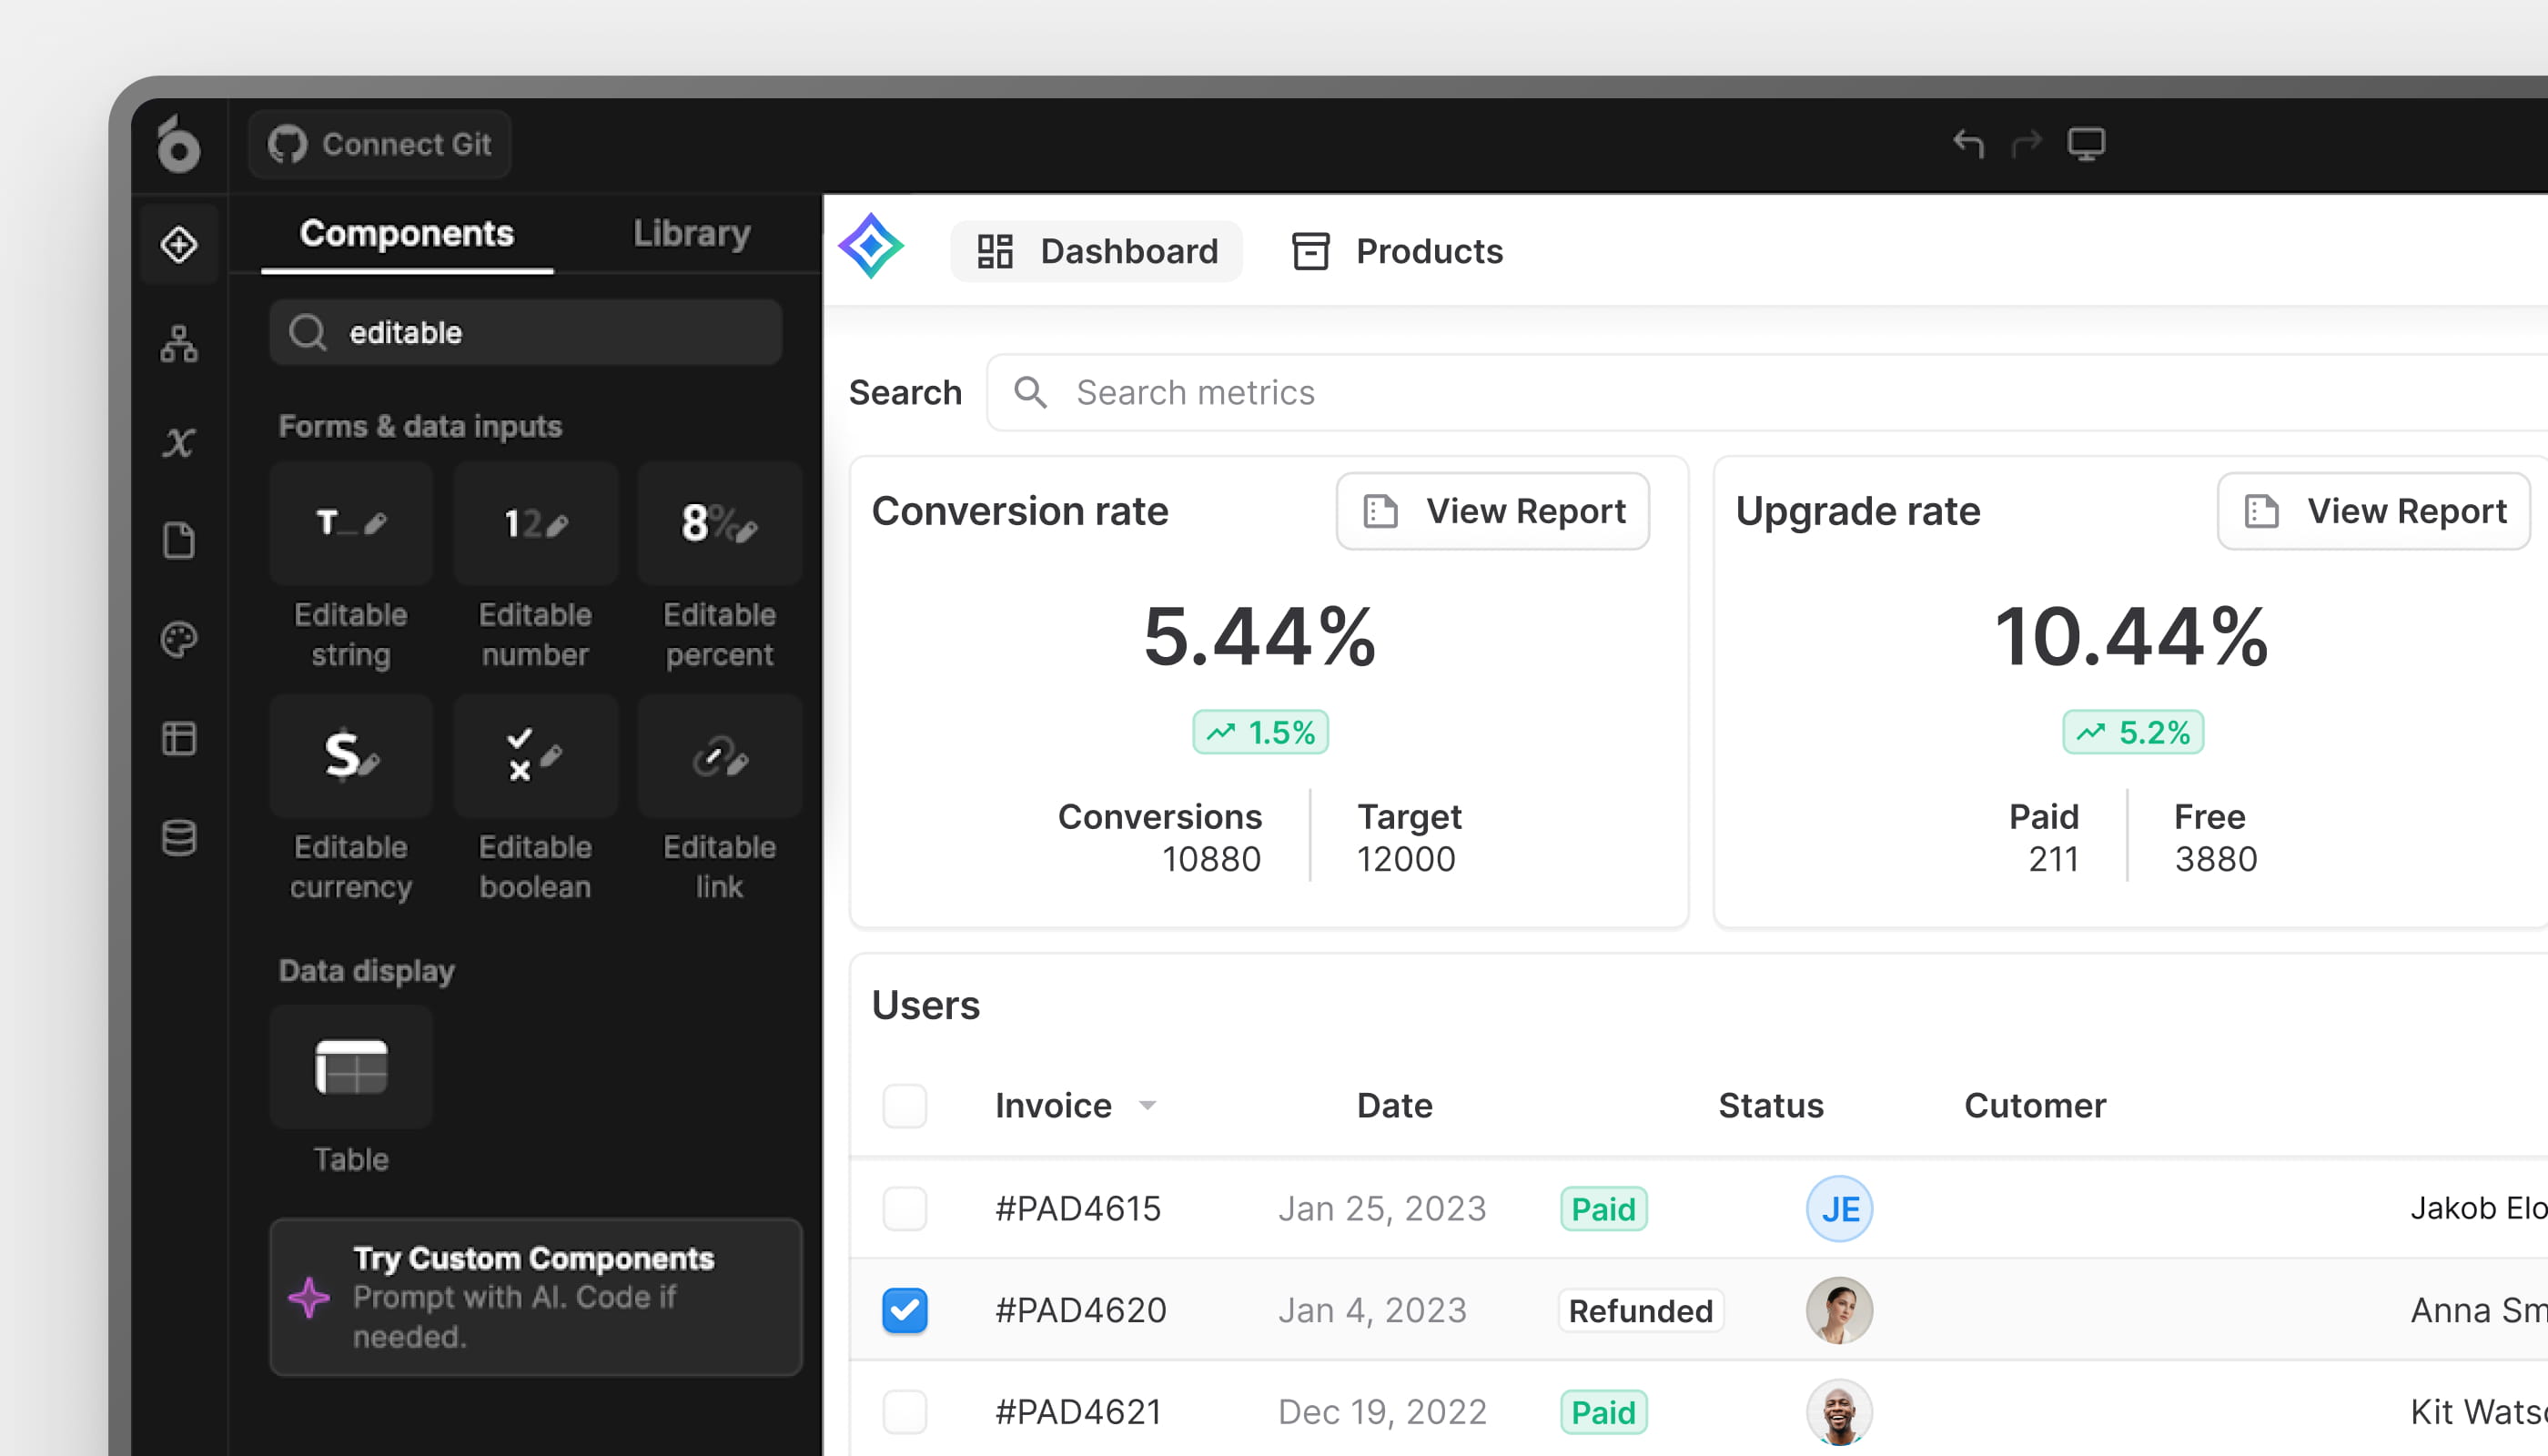Open the database sidebar icon
The height and width of the screenshot is (1456, 2548).
tap(179, 838)
